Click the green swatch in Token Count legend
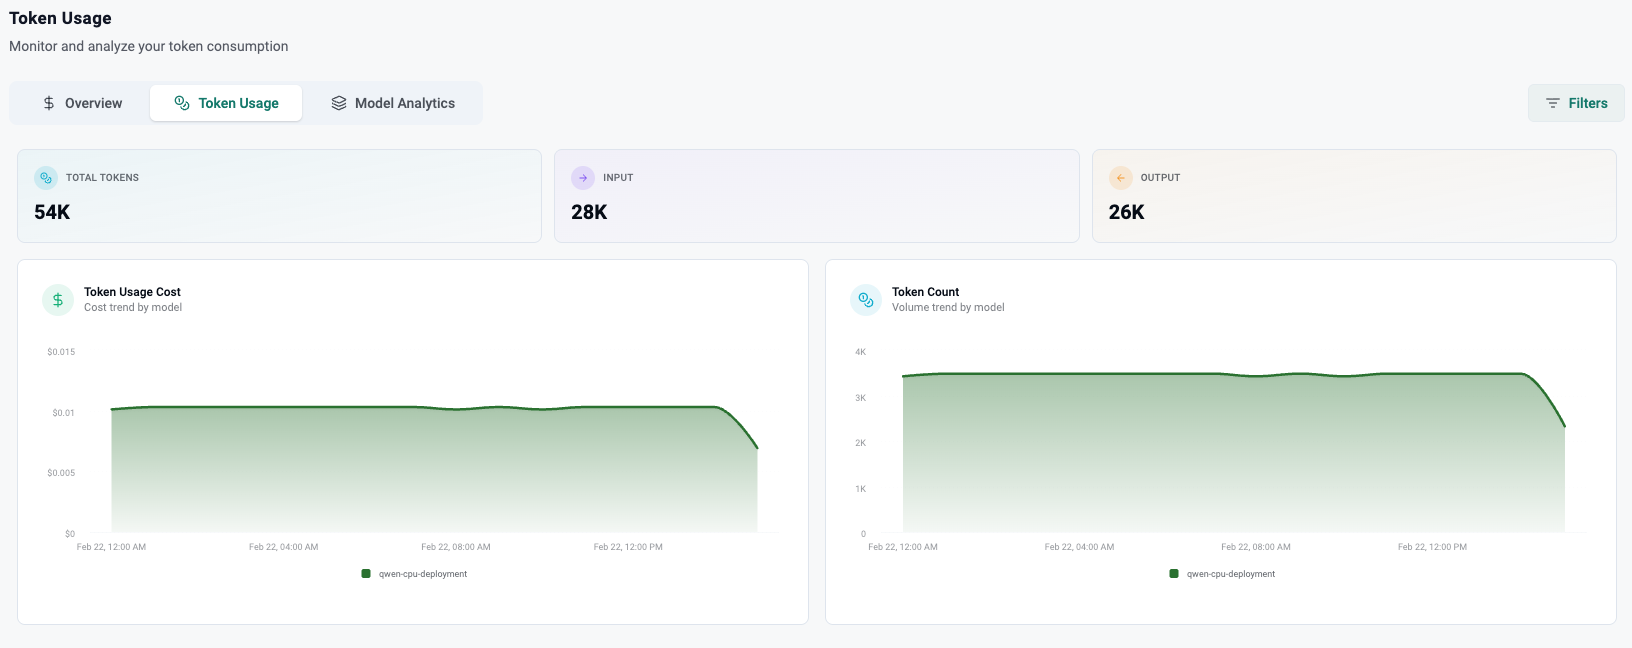 tap(1174, 574)
